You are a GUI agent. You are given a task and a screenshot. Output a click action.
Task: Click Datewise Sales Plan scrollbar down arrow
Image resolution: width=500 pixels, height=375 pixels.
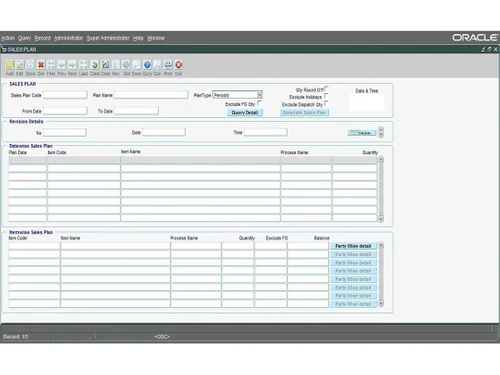click(x=381, y=219)
